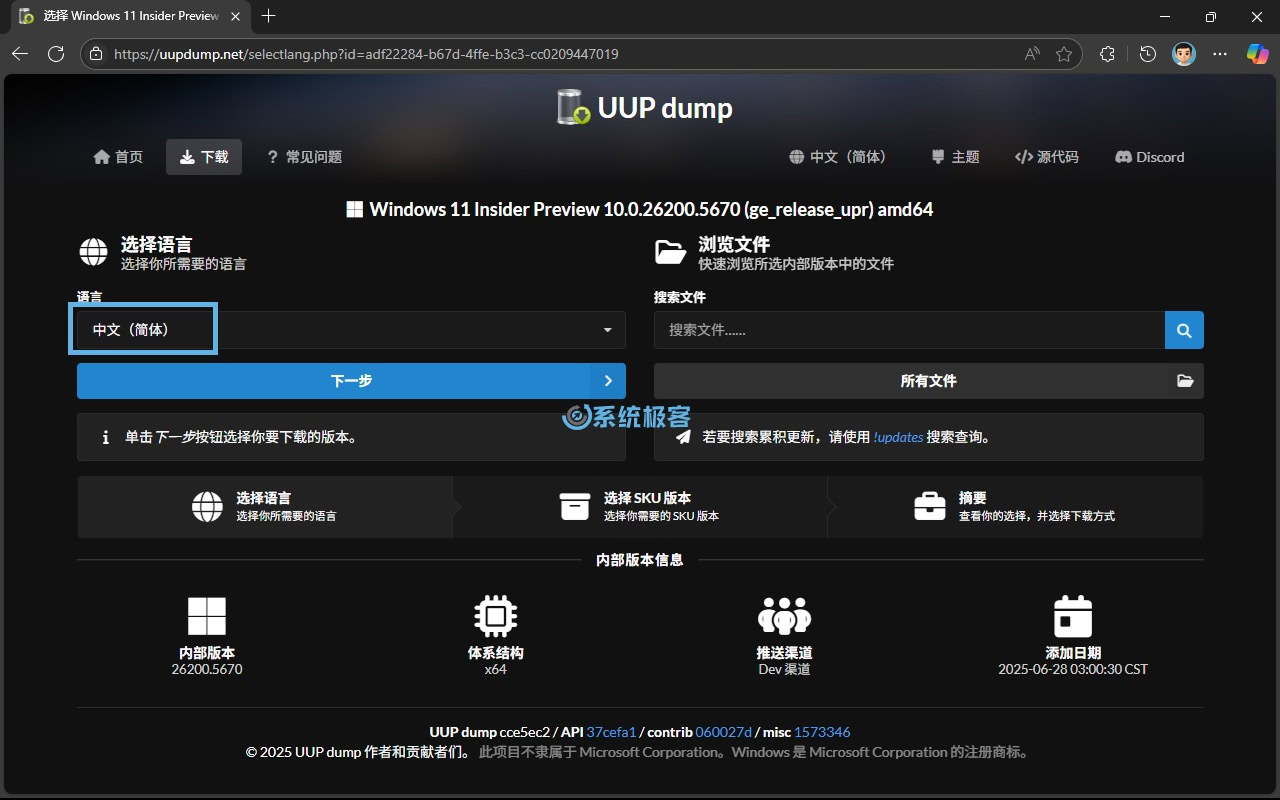Click build title Windows 11 Insider Preview 10.0.26200.5670
This screenshot has width=1280, height=800.
(x=640, y=210)
